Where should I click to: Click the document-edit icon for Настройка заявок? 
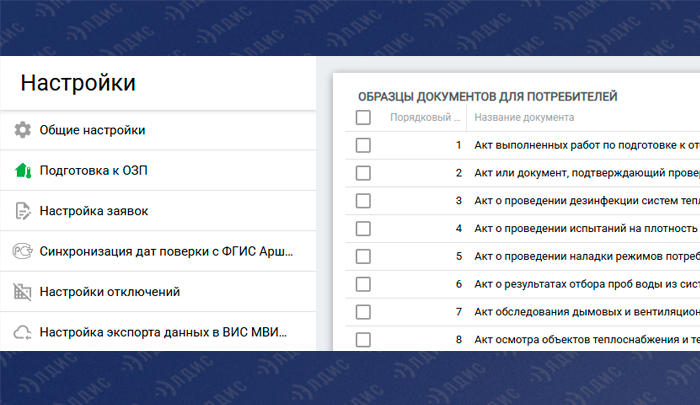click(x=22, y=211)
